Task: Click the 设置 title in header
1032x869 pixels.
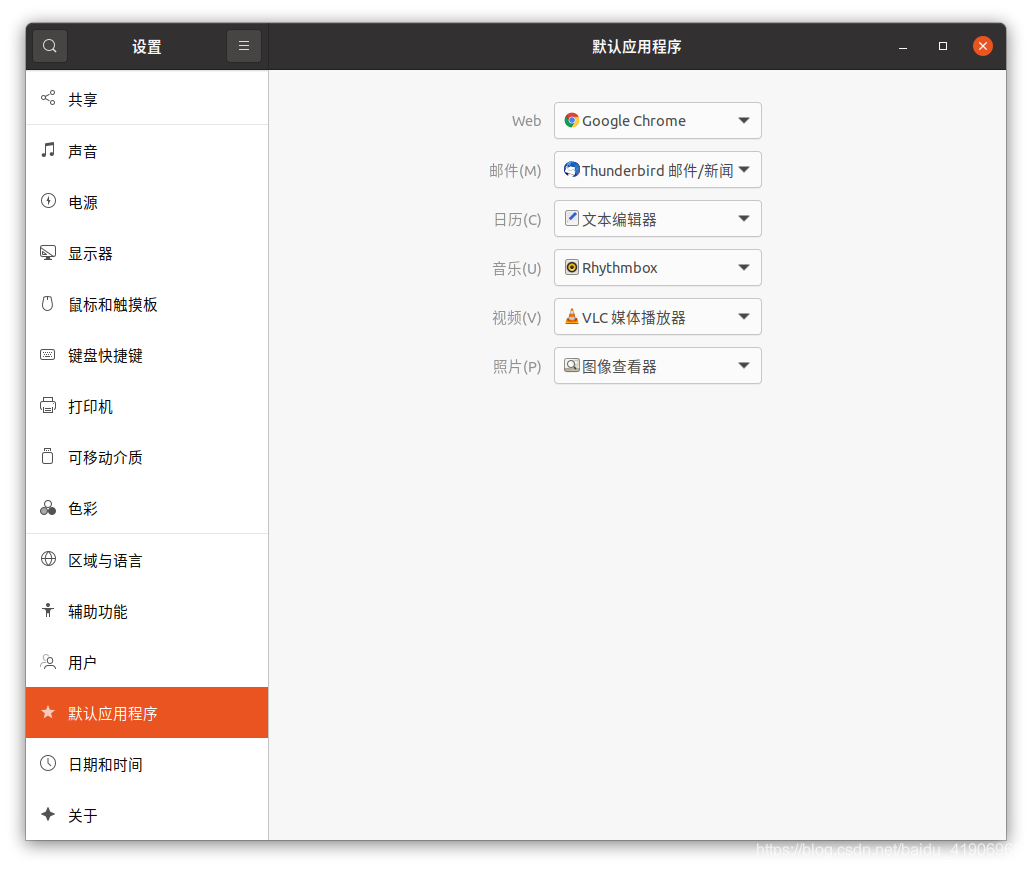Action: pos(147,47)
